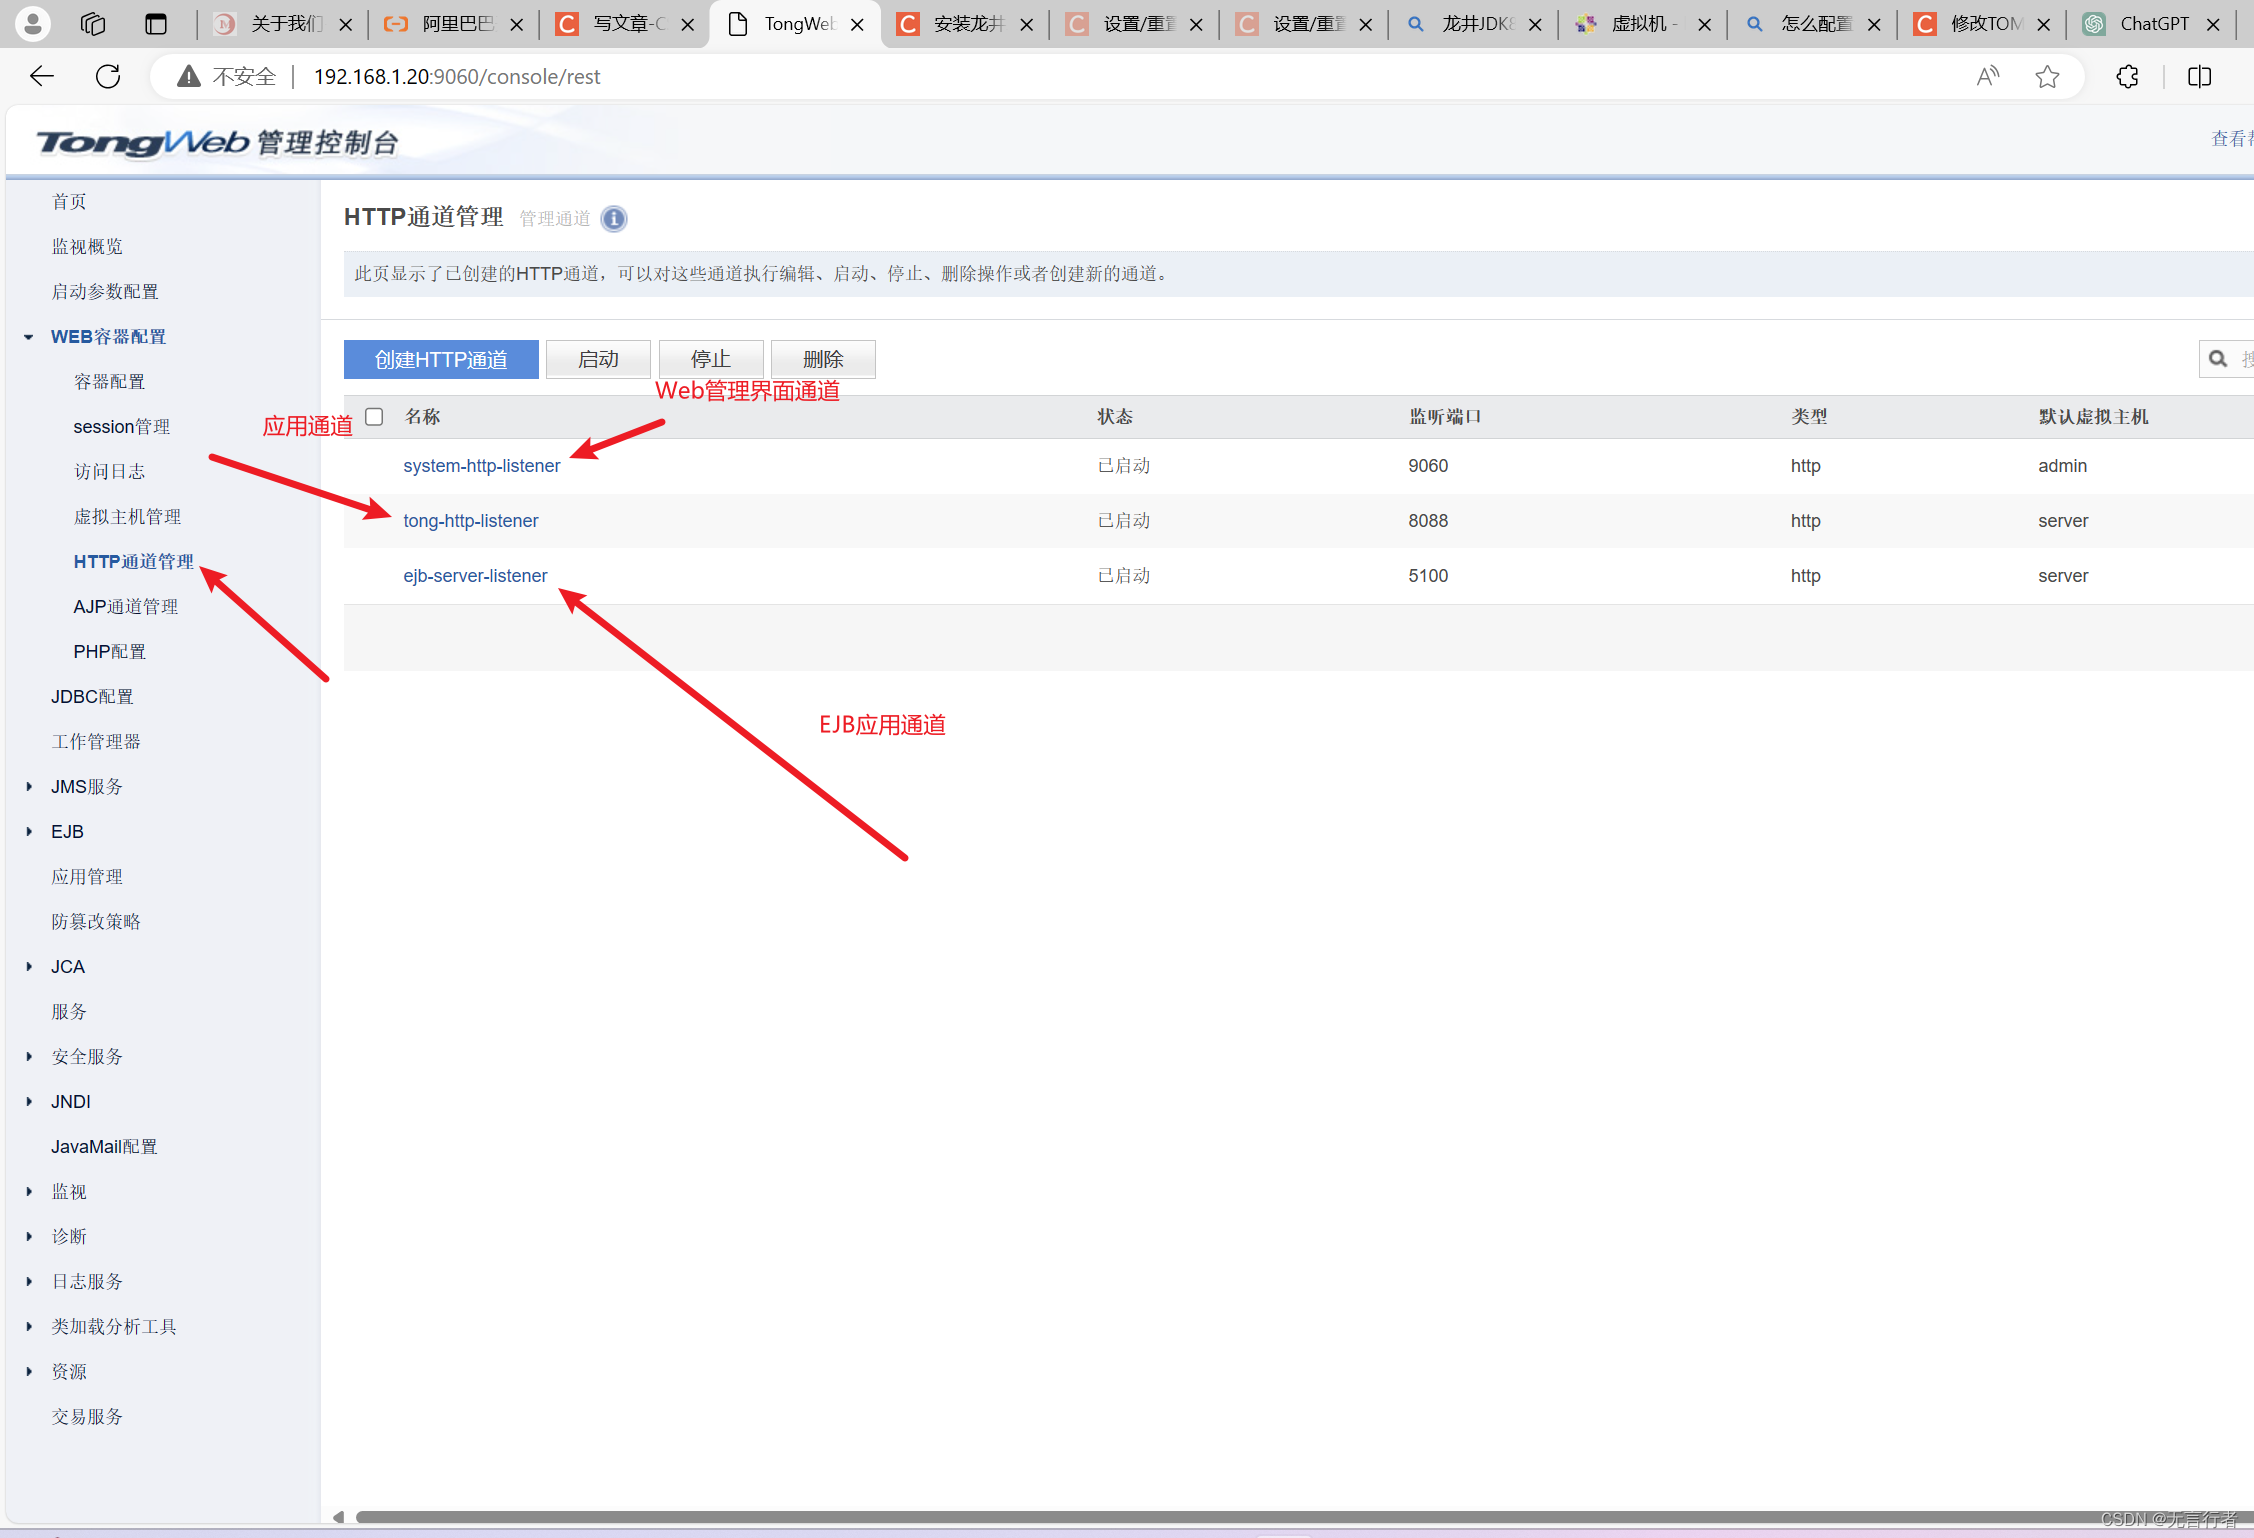Click the info icon beside 管理通道
The width and height of the screenshot is (2254, 1538).
click(614, 219)
